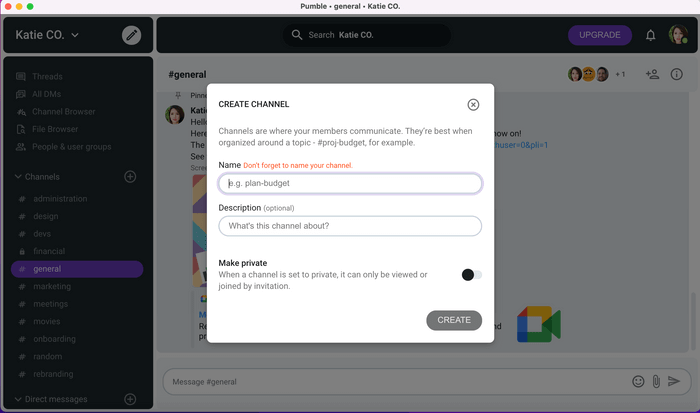Click the attach file paperclip icon

(656, 381)
